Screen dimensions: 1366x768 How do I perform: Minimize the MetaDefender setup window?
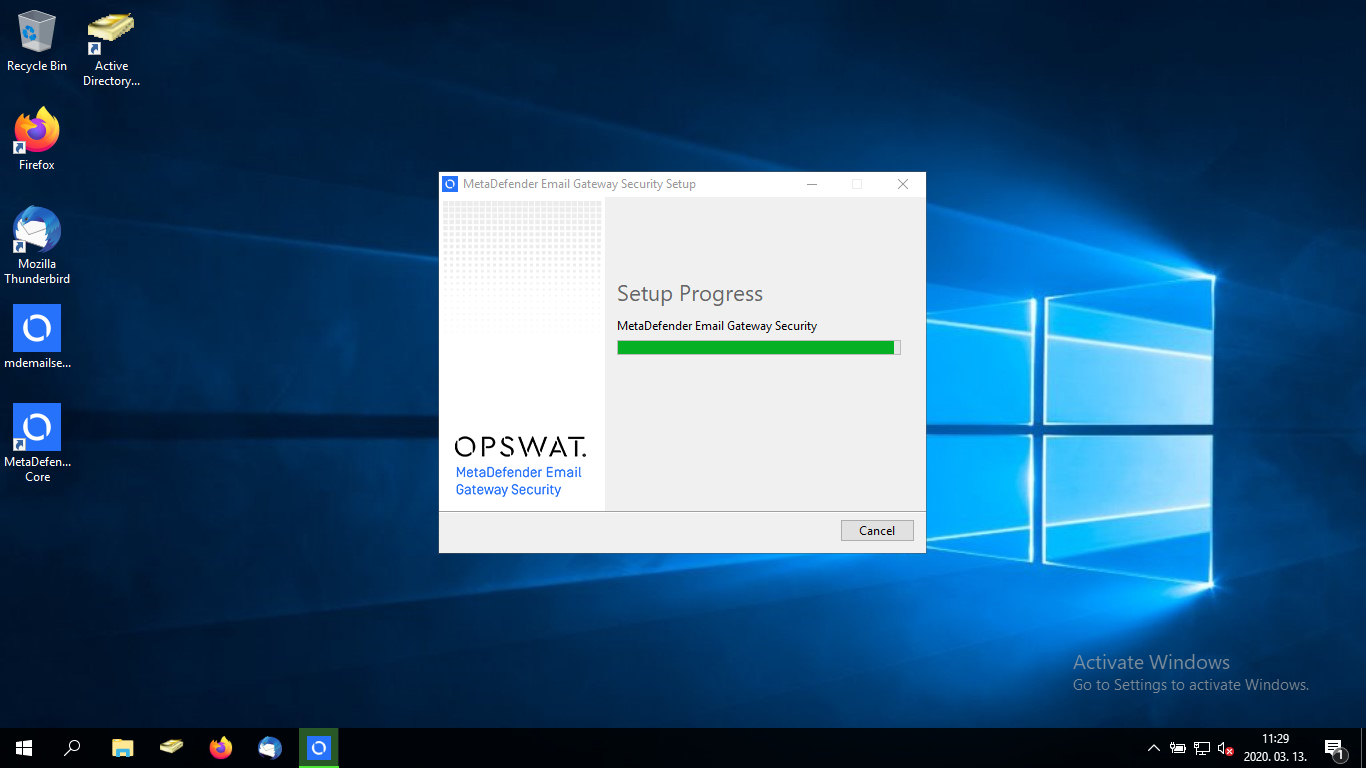point(812,184)
